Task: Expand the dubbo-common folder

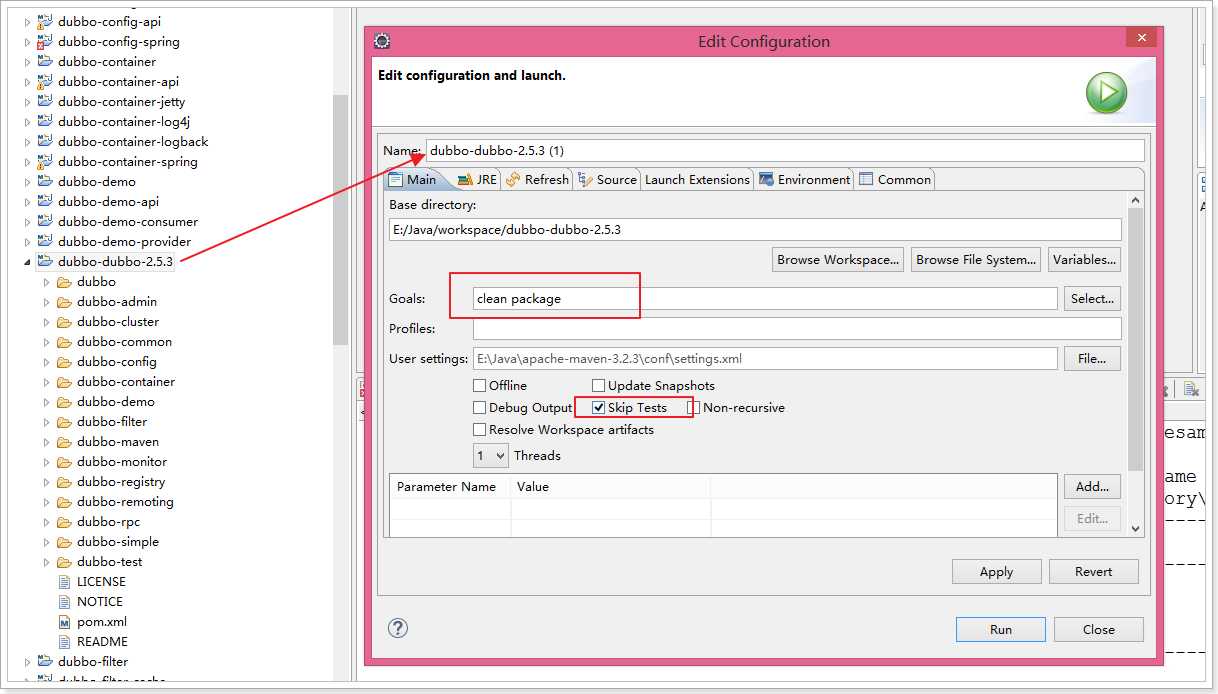Action: coord(47,341)
